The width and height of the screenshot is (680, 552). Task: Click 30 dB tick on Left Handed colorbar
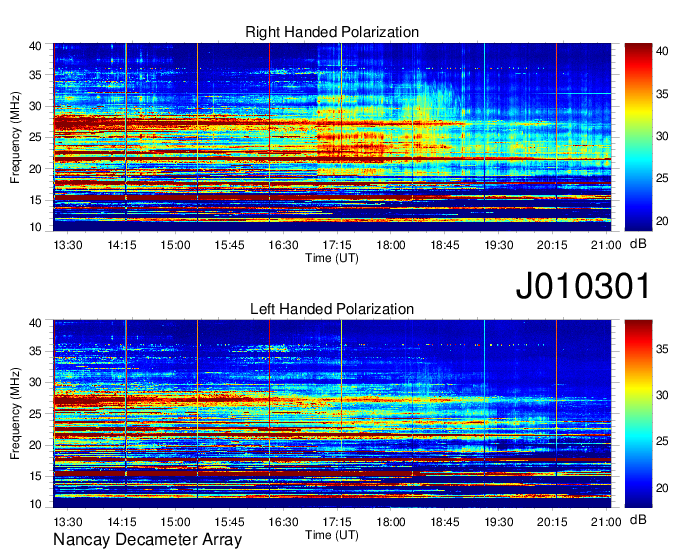coord(662,395)
